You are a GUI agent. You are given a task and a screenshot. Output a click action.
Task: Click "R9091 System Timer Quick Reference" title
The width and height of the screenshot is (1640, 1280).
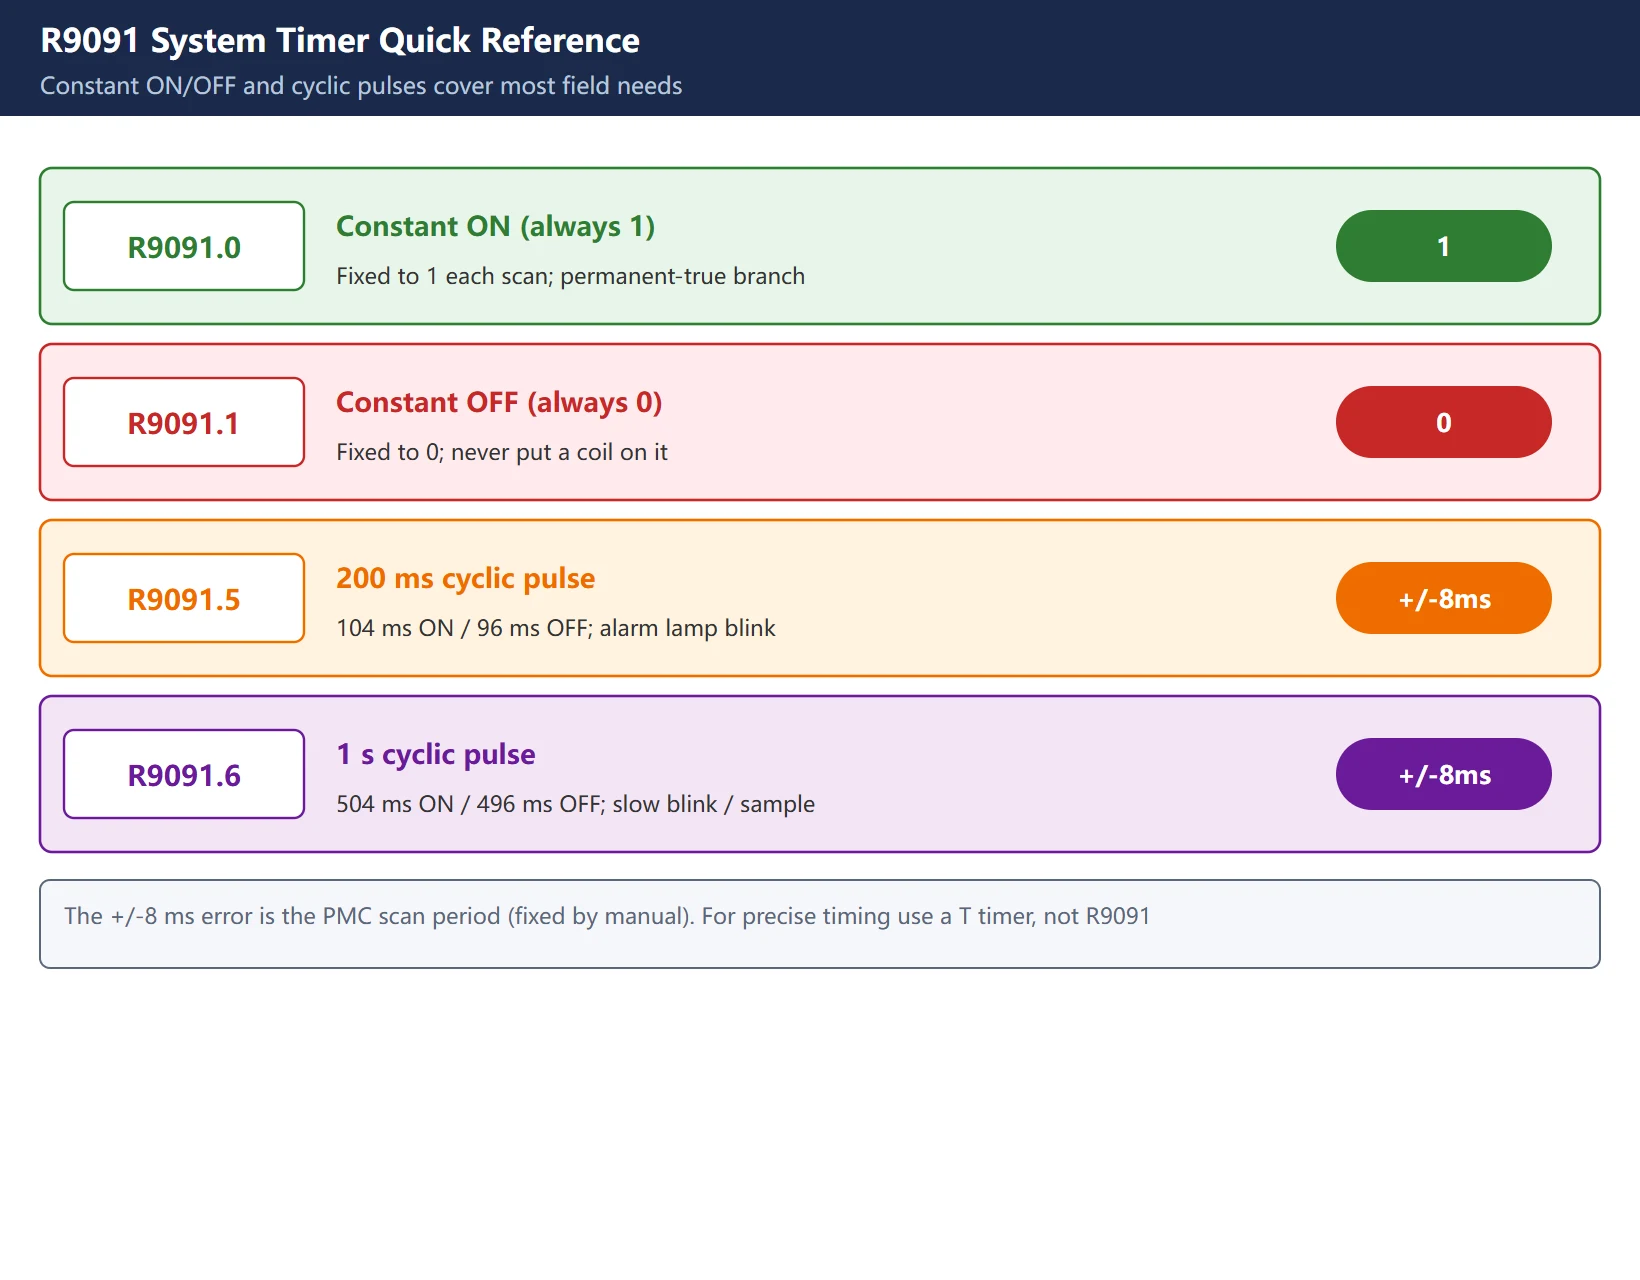point(340,40)
